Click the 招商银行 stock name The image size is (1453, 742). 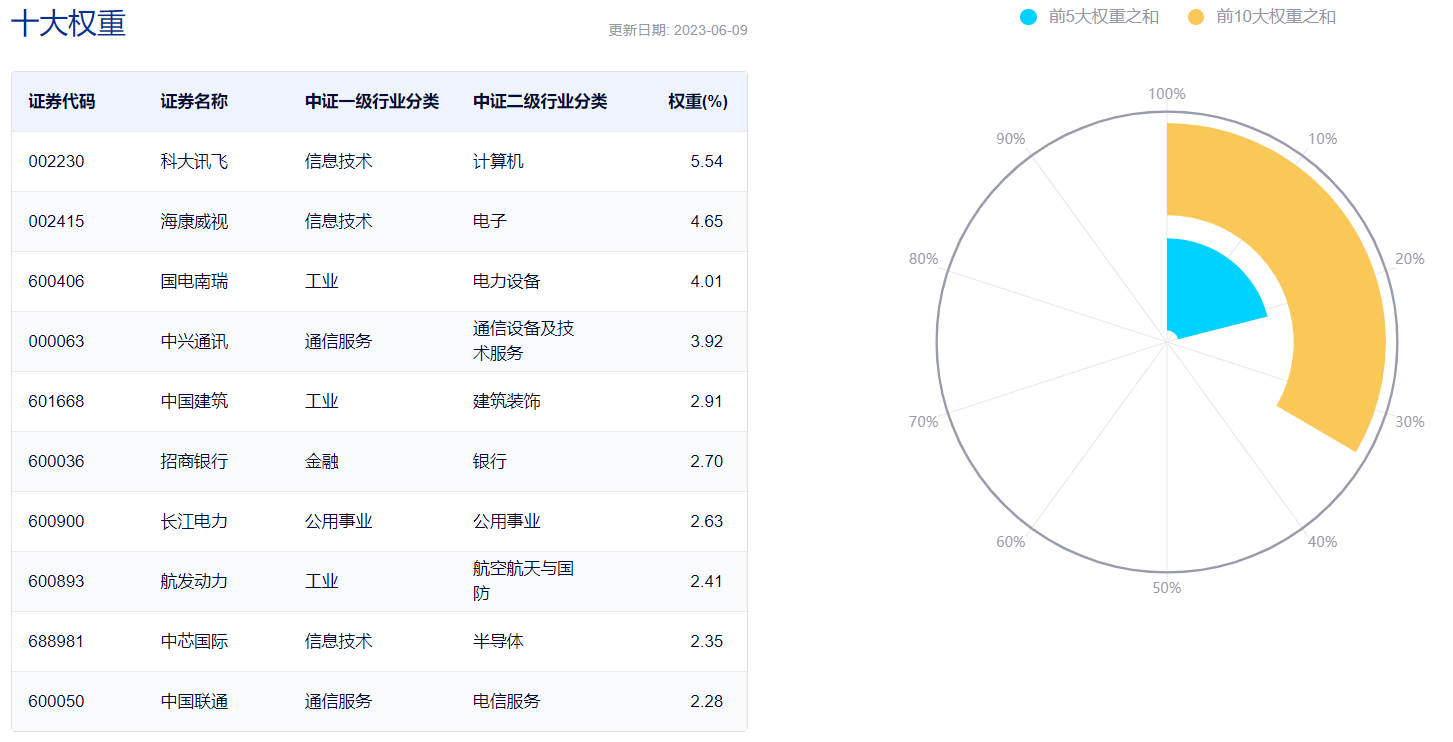[194, 462]
